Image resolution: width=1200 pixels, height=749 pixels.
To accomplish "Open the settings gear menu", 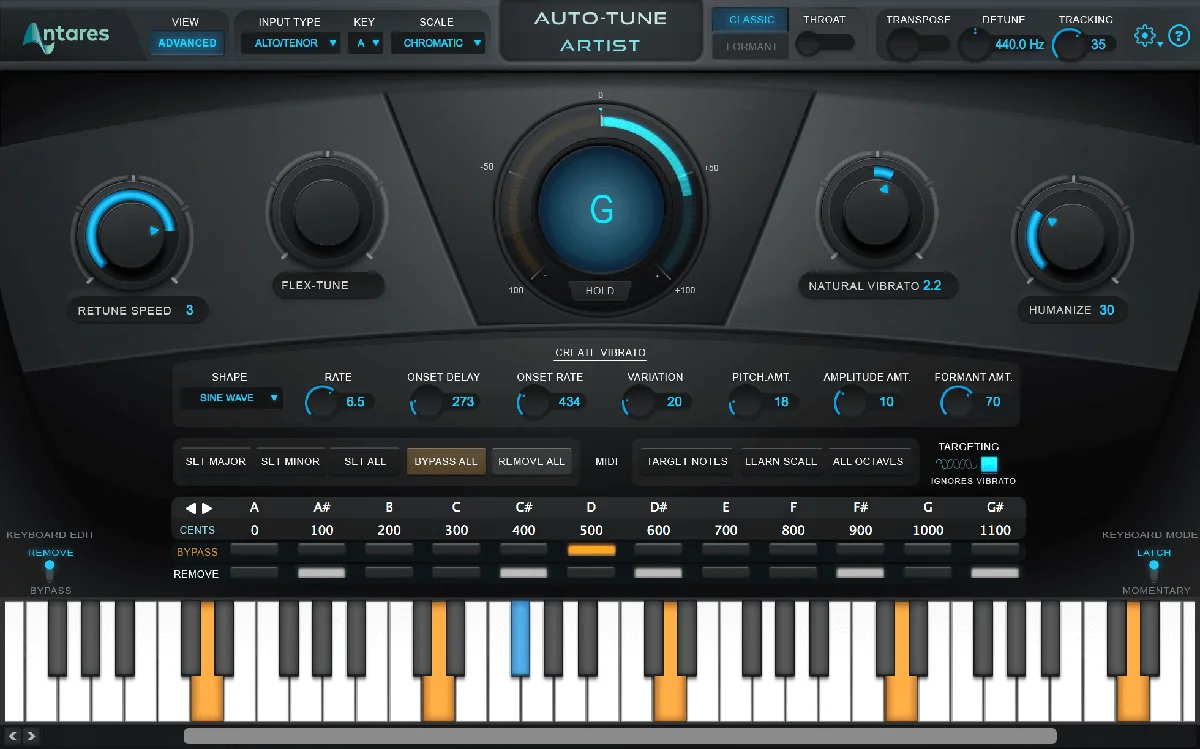I will coord(1146,37).
